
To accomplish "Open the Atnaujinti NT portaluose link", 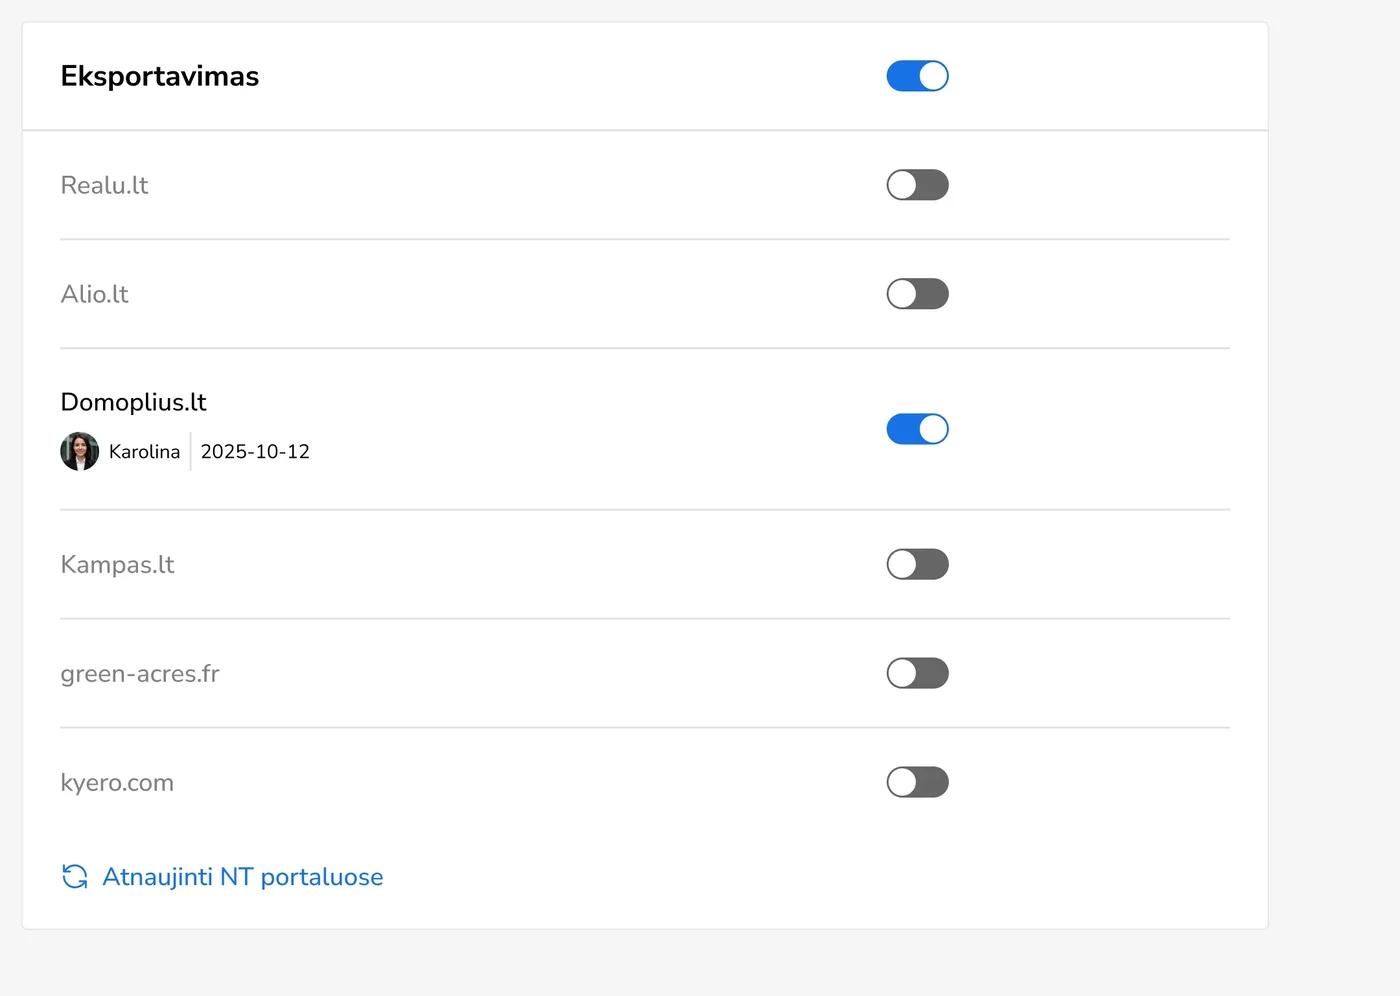I will pyautogui.click(x=243, y=877).
